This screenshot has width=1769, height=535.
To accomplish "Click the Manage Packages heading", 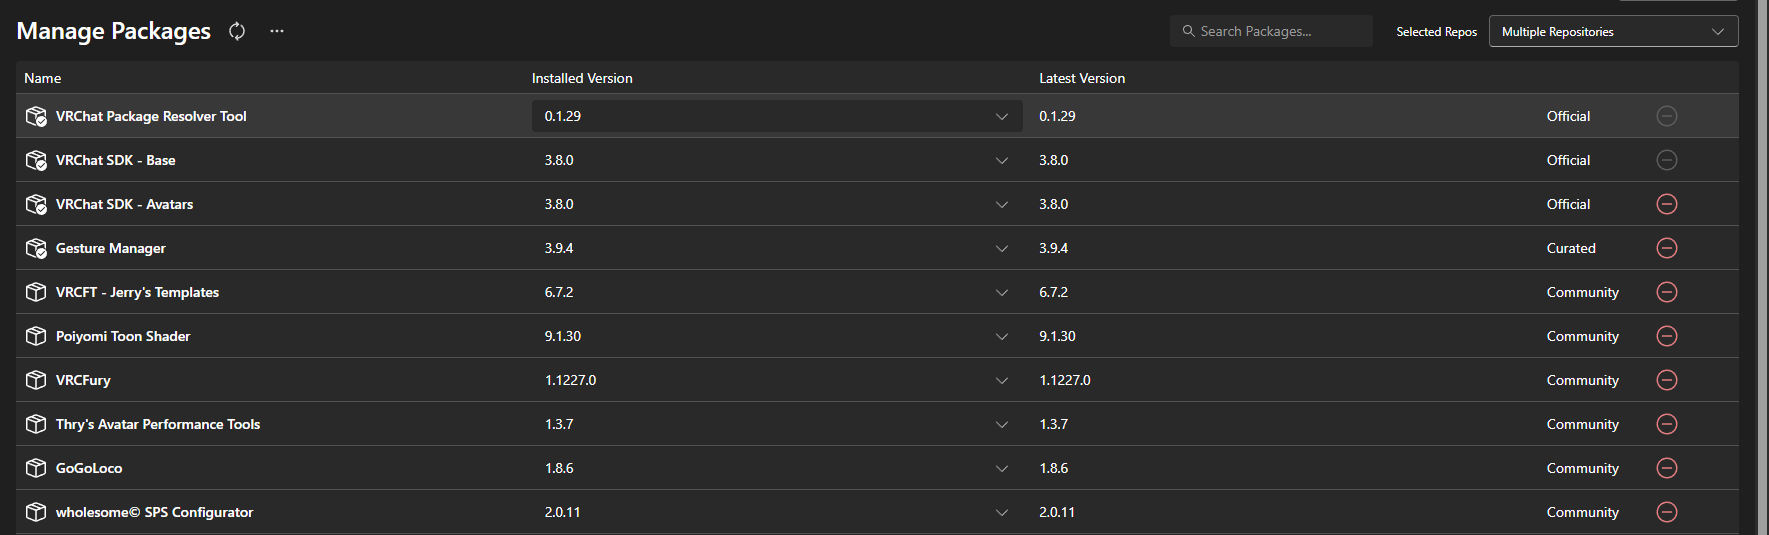I will [x=114, y=31].
